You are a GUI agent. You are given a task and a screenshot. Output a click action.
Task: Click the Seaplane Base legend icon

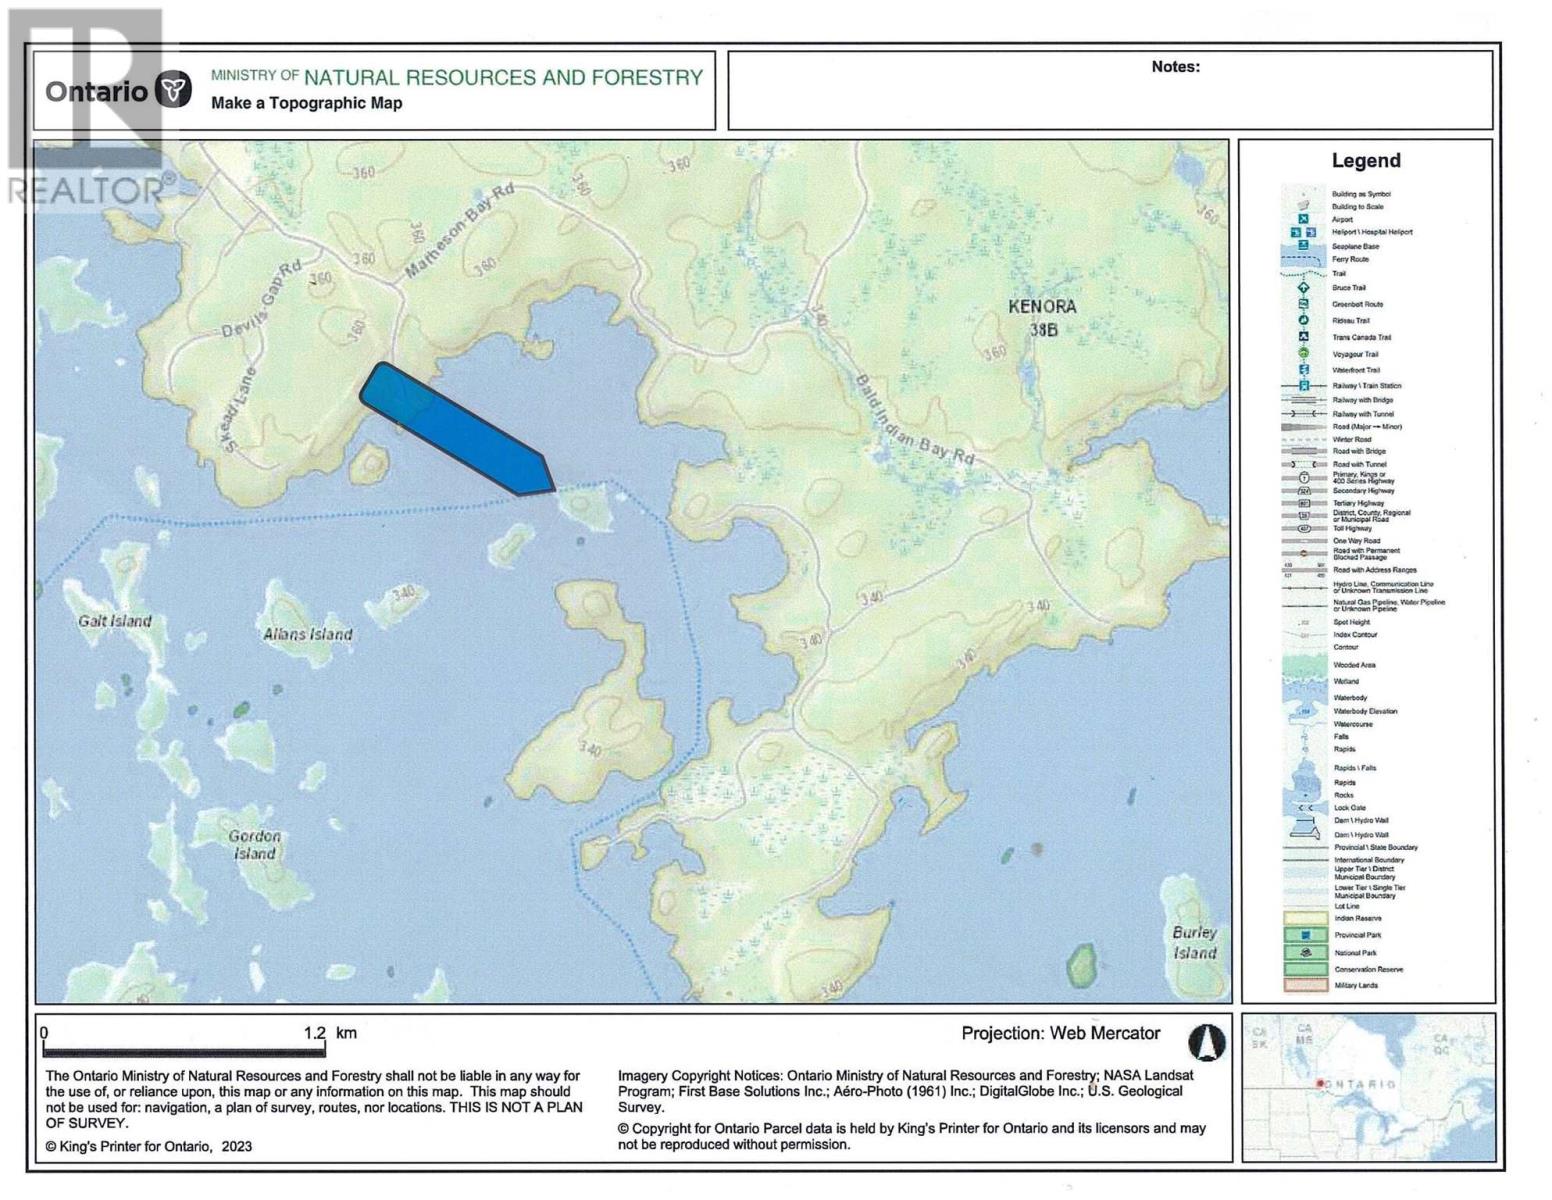coord(1304,245)
